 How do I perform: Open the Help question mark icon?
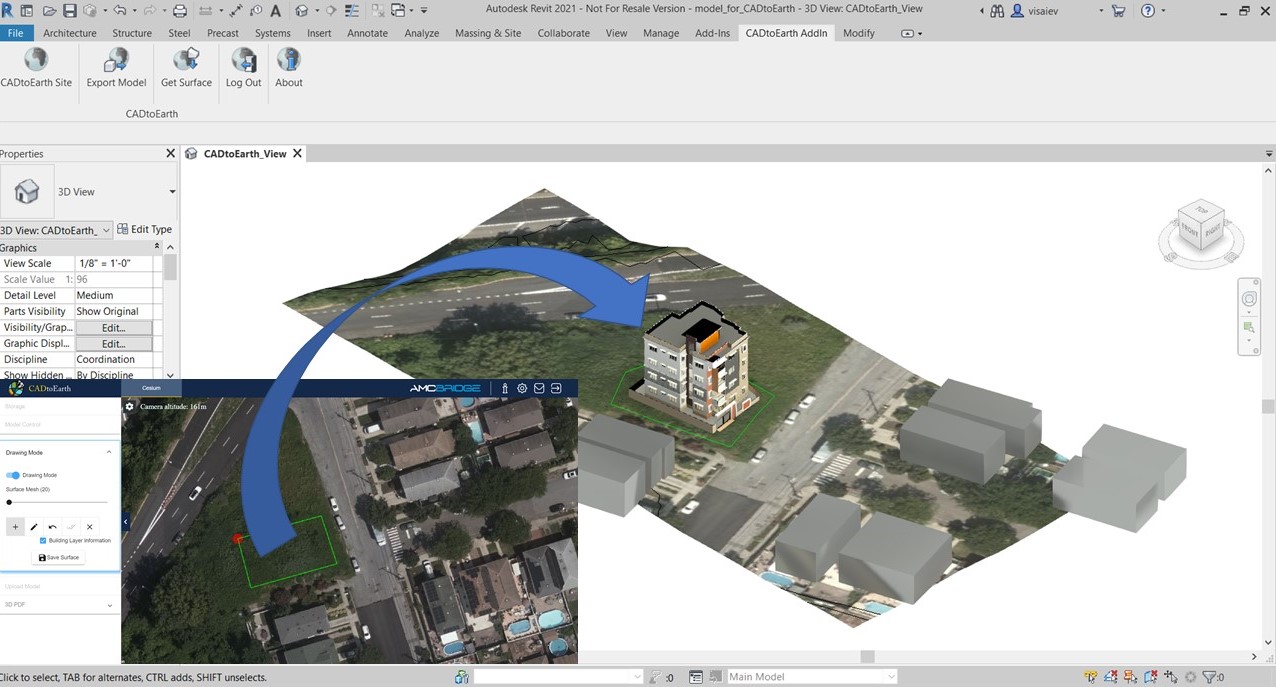(1147, 11)
